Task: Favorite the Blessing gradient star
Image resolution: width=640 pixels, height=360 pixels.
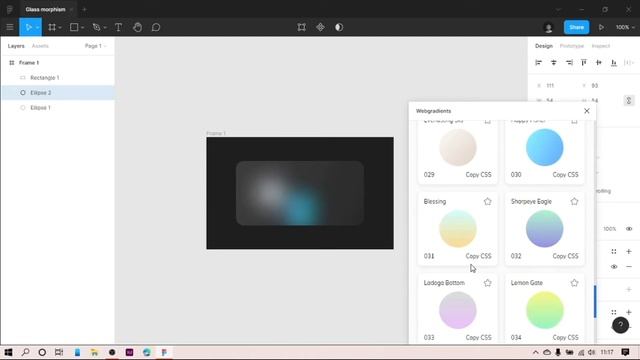Action: [488, 202]
